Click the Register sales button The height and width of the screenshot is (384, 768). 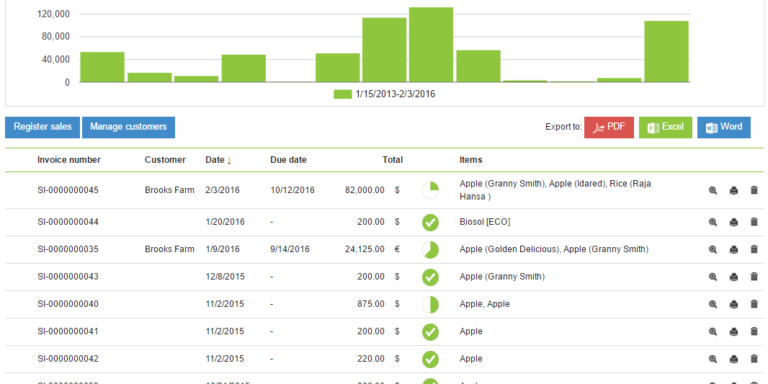click(43, 127)
